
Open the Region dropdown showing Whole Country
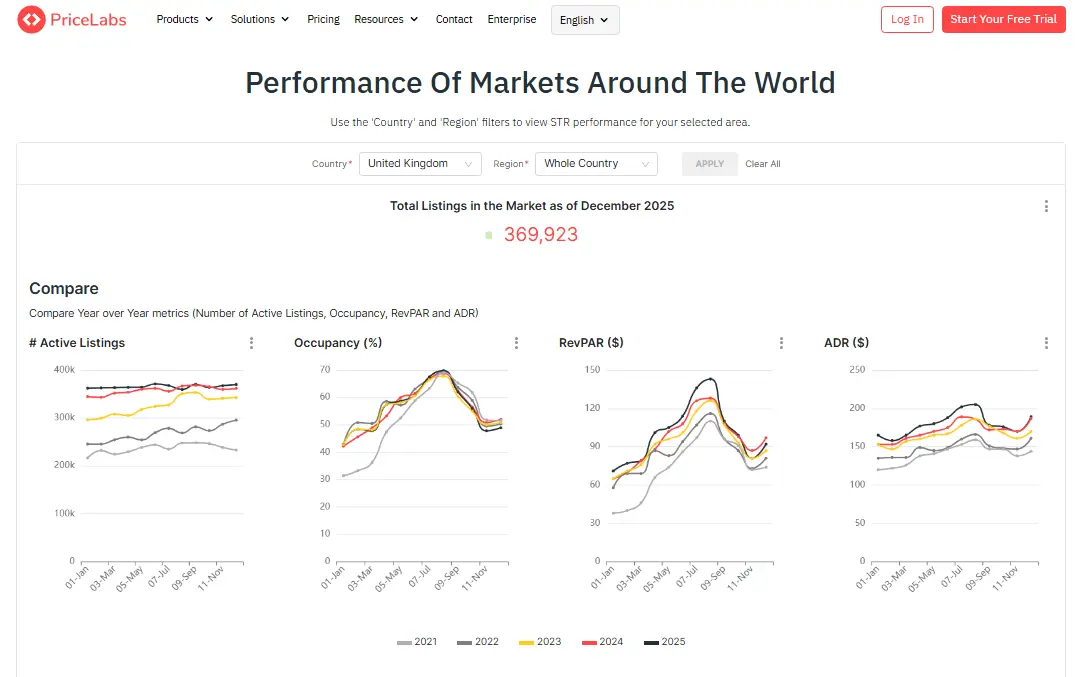(595, 163)
